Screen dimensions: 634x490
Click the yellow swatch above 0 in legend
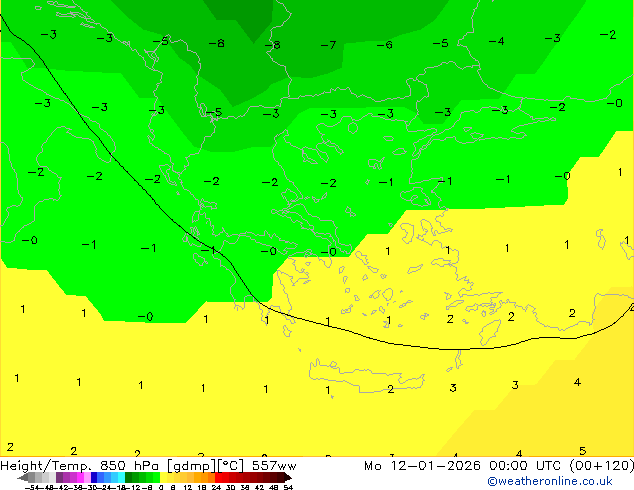(163, 477)
